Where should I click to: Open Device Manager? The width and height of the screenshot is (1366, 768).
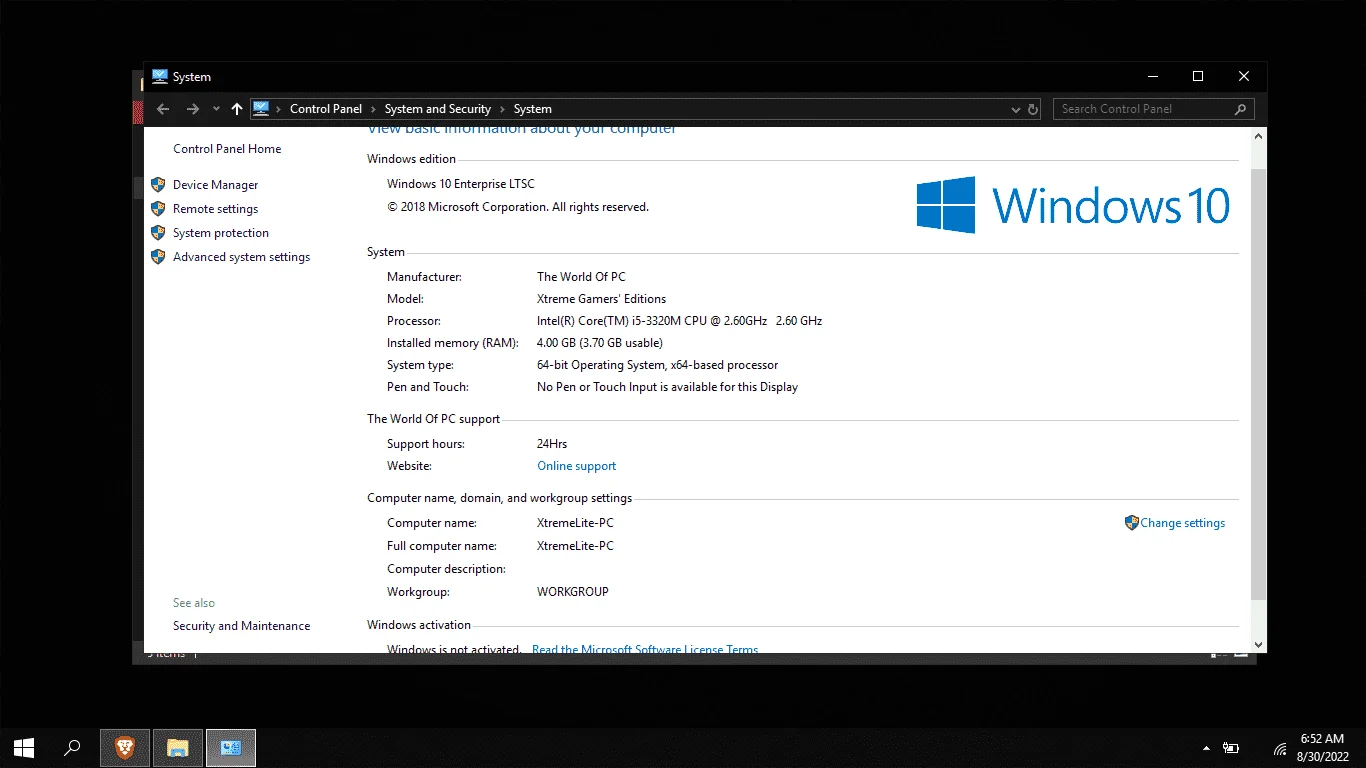215,185
